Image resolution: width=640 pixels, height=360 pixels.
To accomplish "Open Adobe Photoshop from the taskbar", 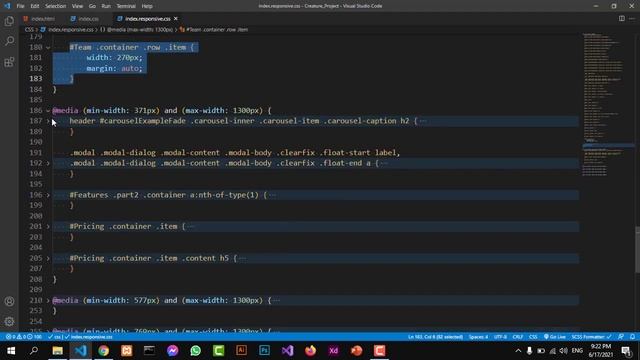I will [264, 351].
